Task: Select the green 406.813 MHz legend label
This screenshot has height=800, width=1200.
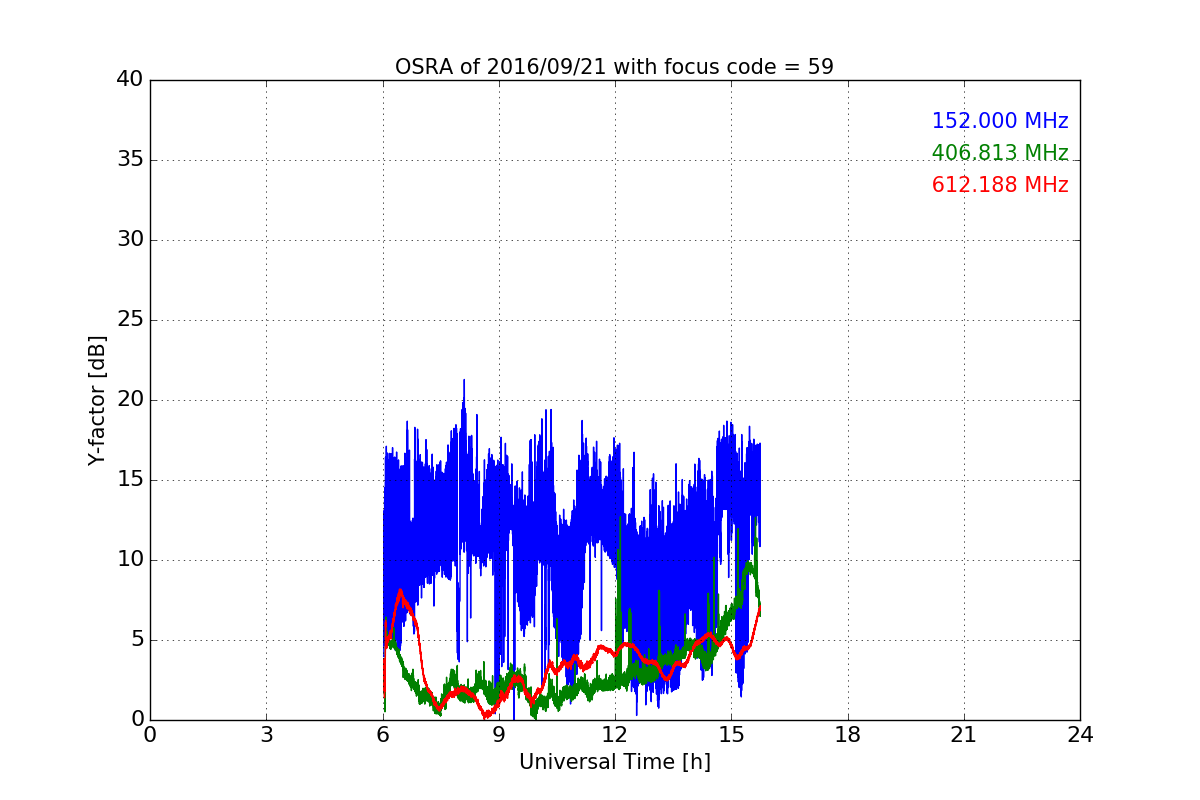Action: click(1000, 153)
